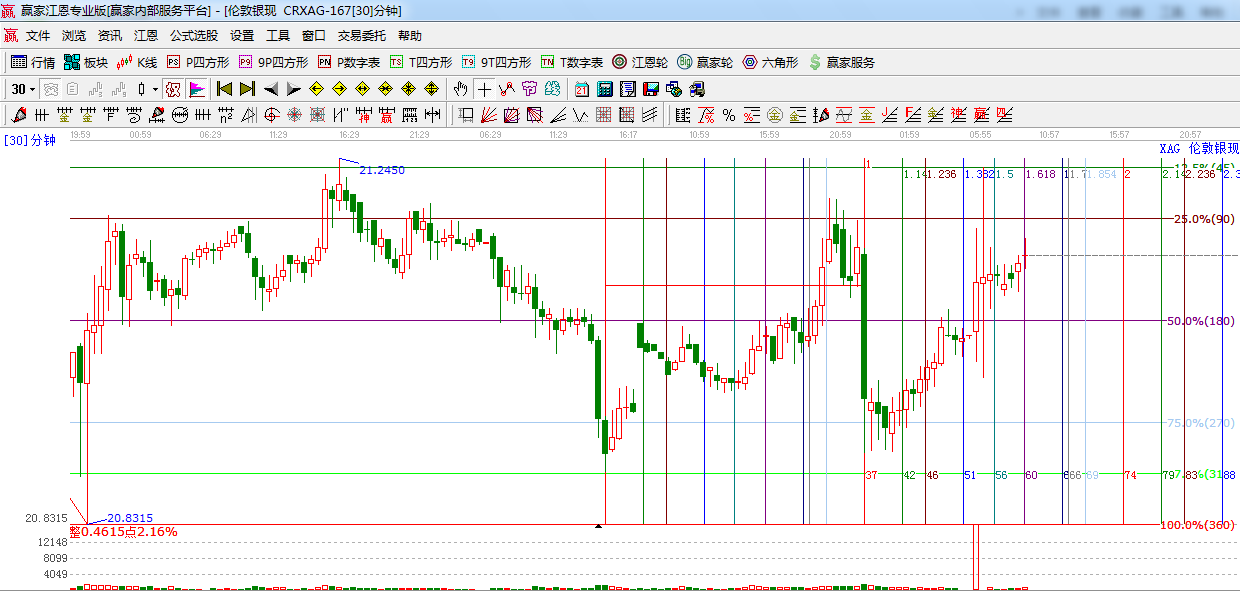Toggle the crosshair cursor mode

(484, 89)
